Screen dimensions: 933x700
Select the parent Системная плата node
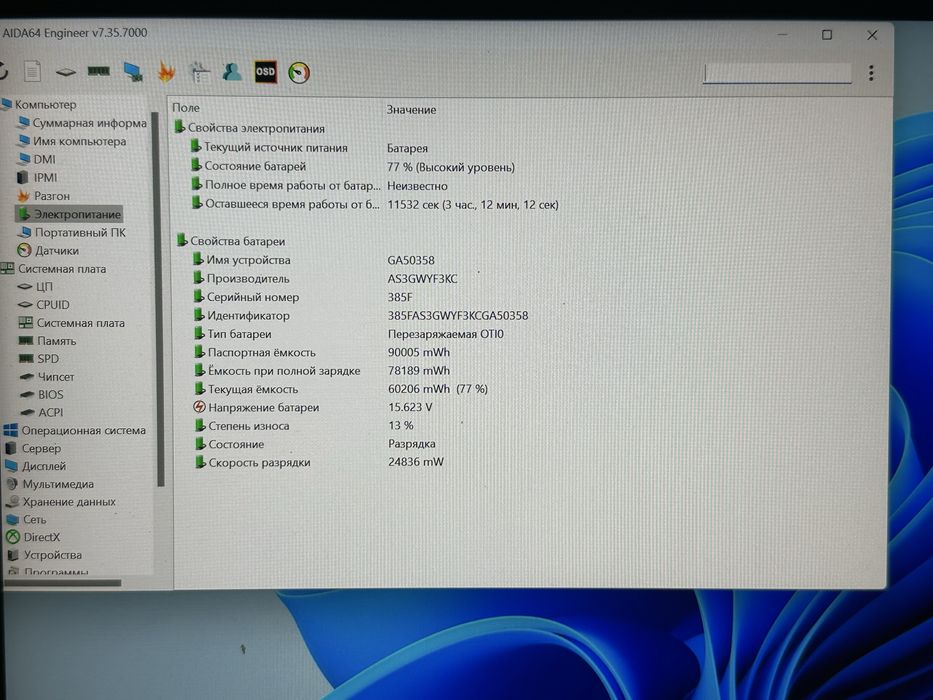point(54,268)
